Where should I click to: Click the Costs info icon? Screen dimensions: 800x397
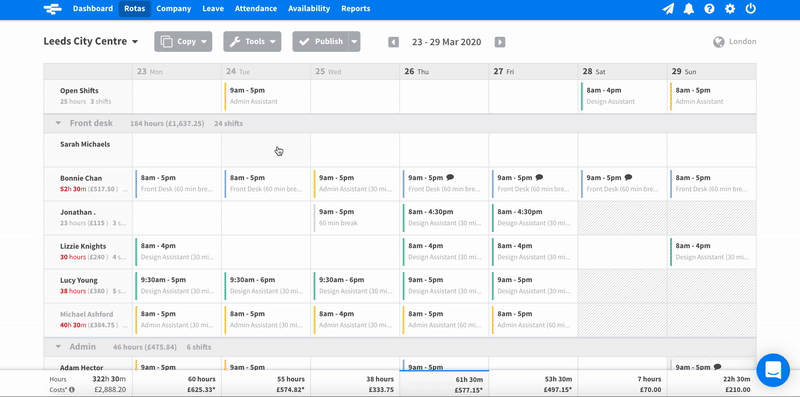click(71, 389)
